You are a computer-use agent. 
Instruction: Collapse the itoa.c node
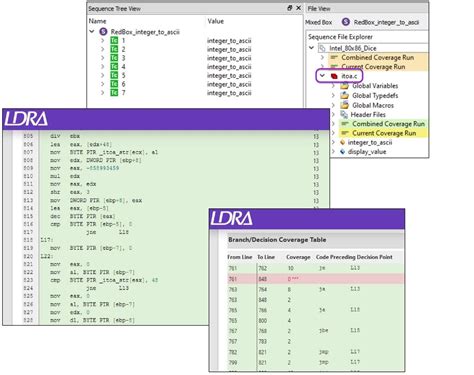click(x=322, y=76)
